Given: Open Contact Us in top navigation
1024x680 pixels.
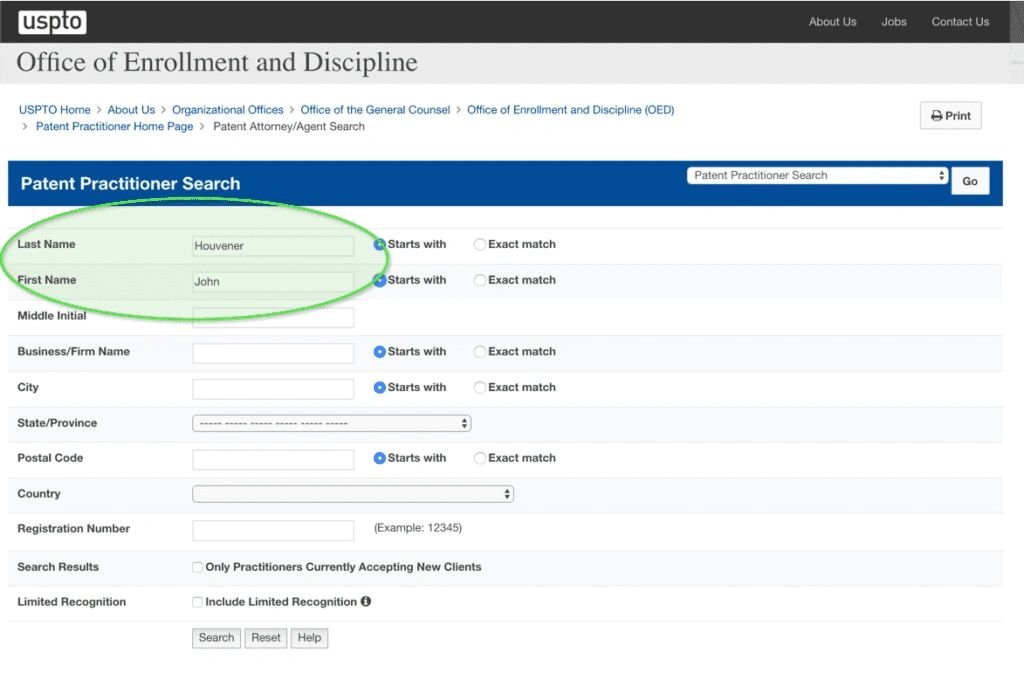Looking at the screenshot, I should (x=960, y=22).
